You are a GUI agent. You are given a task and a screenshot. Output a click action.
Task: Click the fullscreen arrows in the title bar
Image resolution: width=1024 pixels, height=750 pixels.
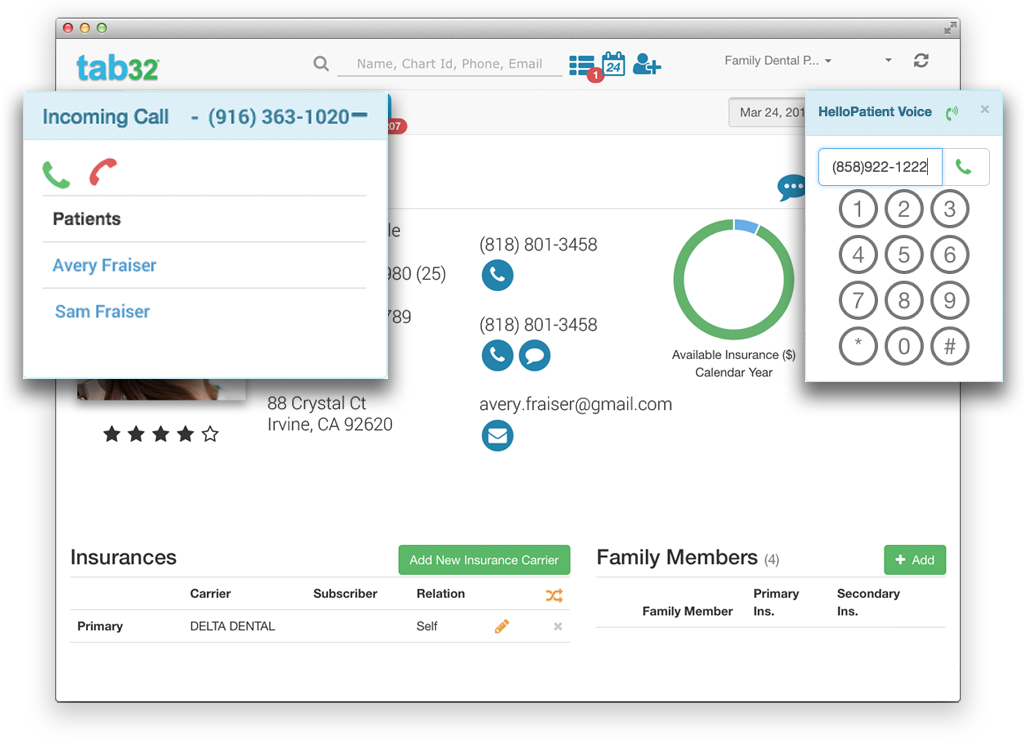tap(950, 27)
